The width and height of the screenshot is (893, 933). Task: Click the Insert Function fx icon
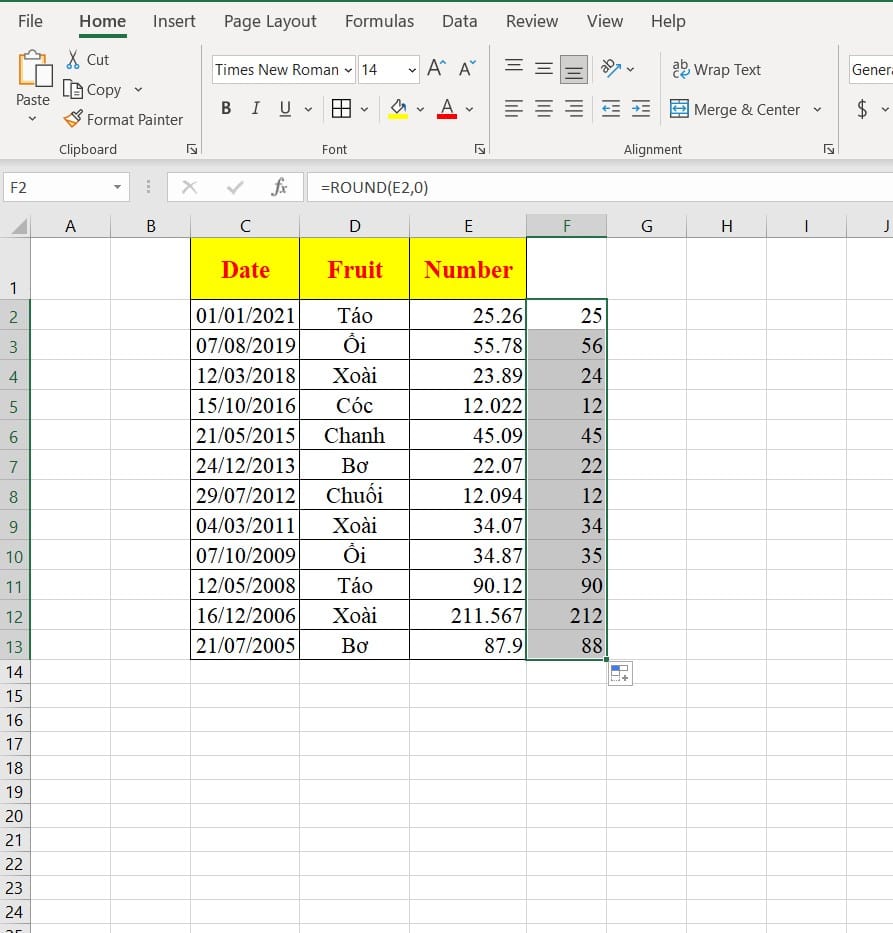[279, 187]
